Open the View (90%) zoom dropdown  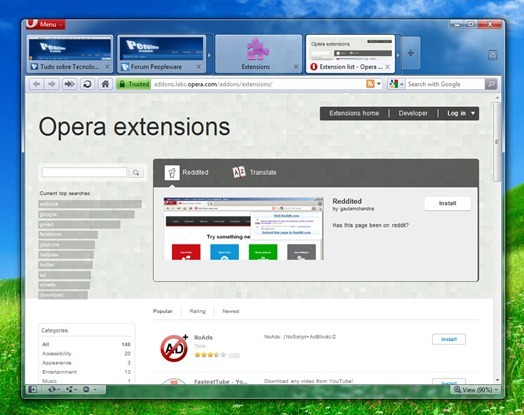coord(476,390)
